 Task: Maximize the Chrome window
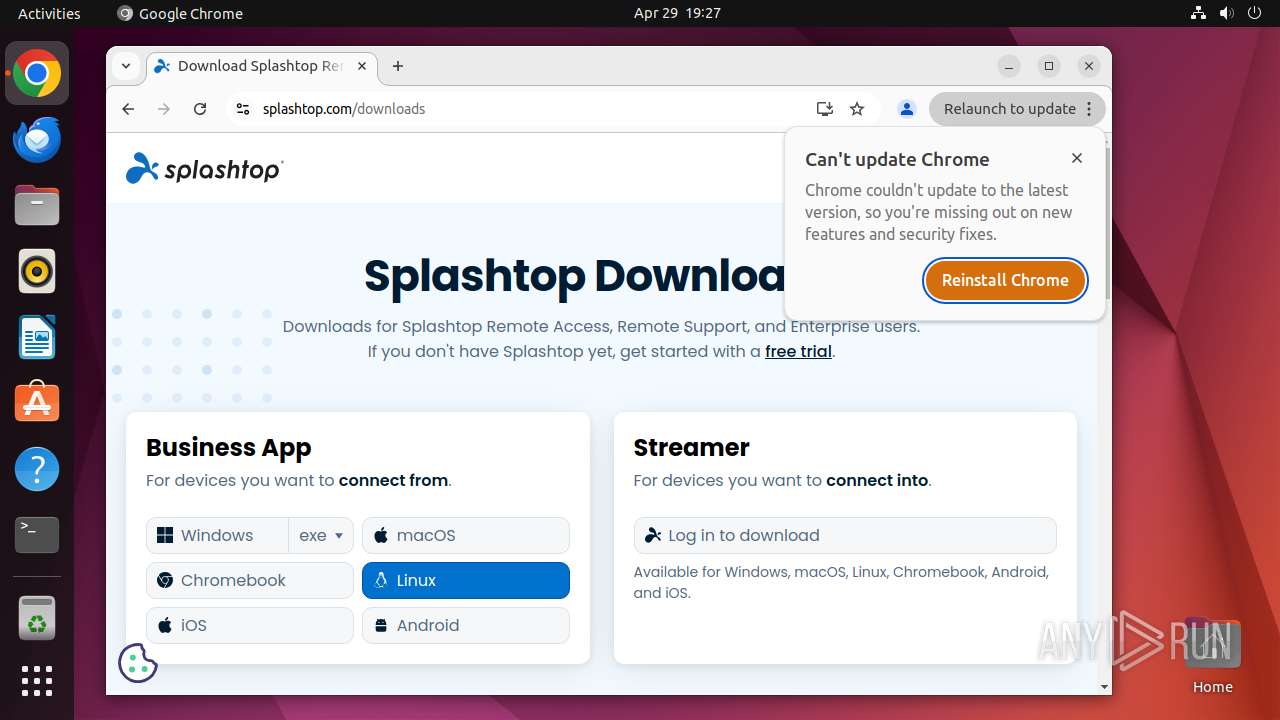1049,66
